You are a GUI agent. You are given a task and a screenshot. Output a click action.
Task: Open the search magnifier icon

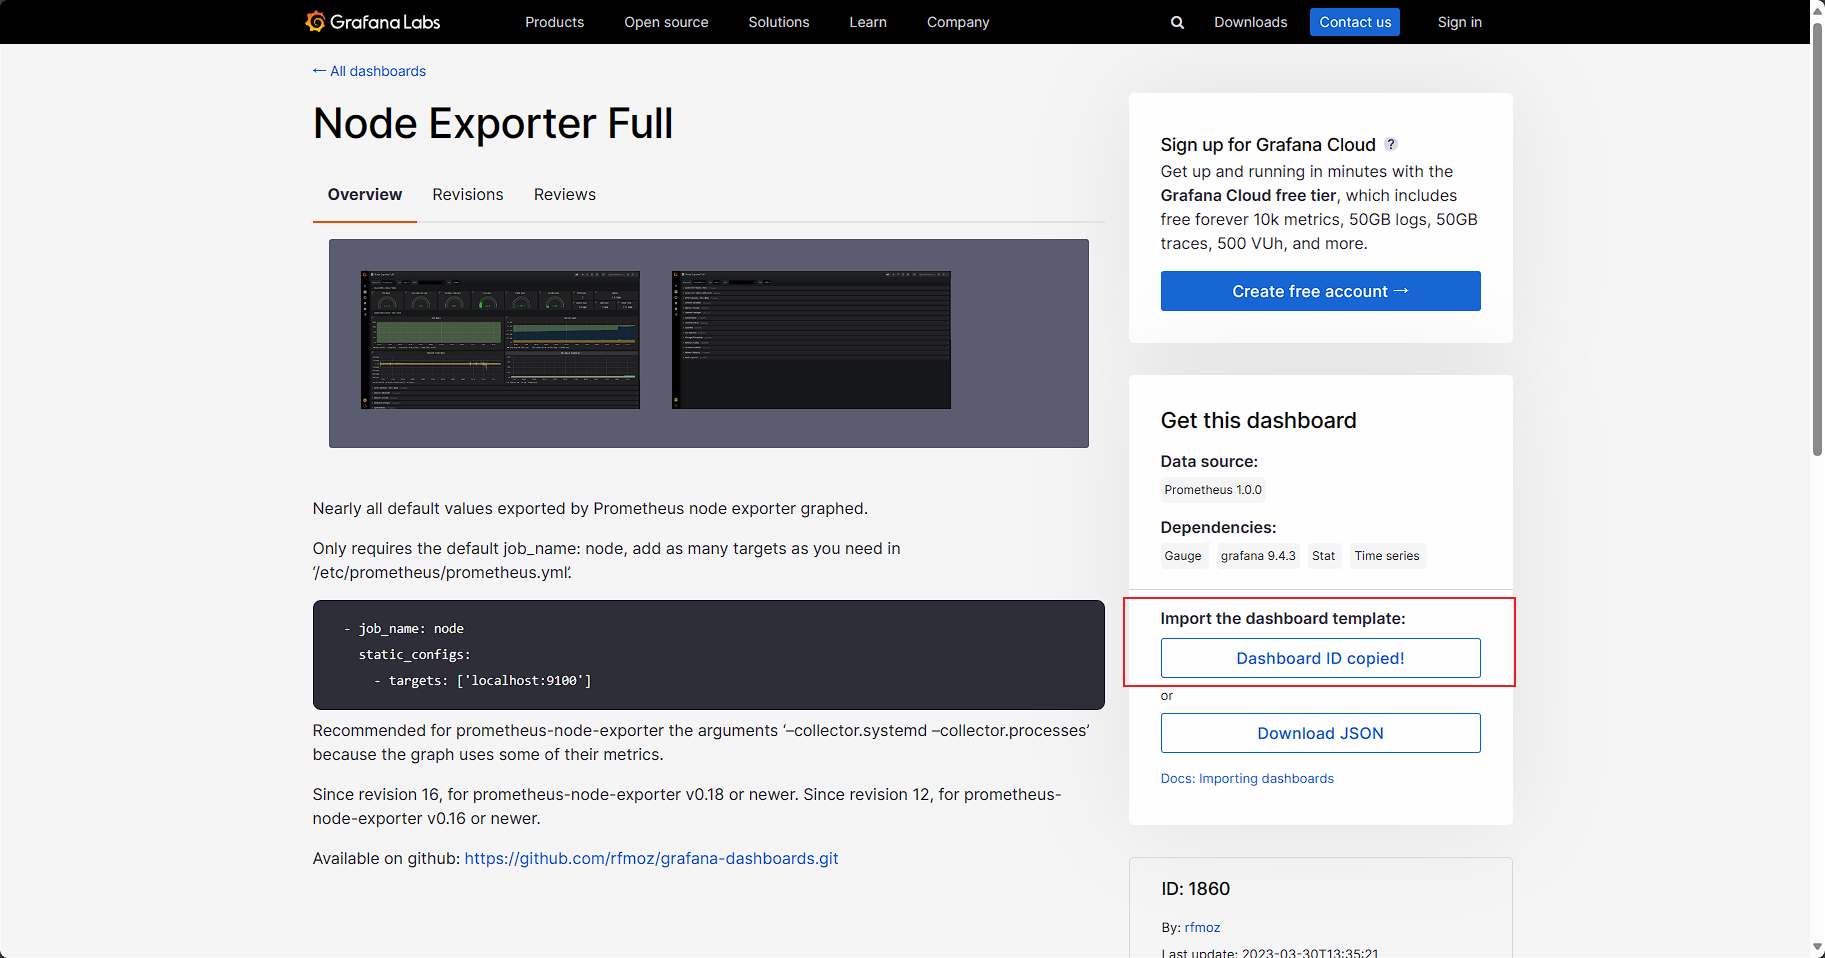pos(1177,22)
